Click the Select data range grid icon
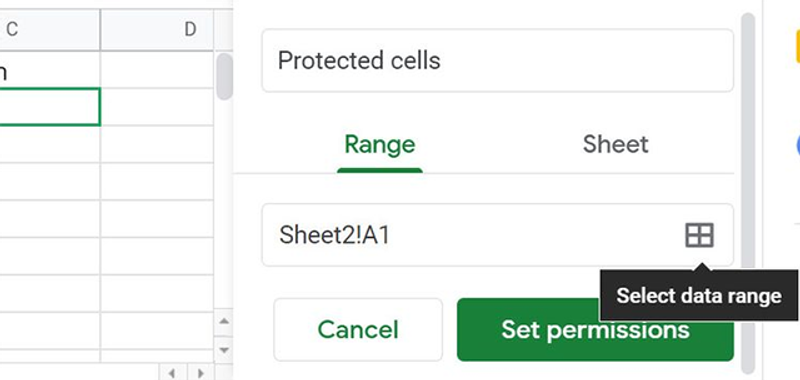800x380 pixels. pos(699,236)
